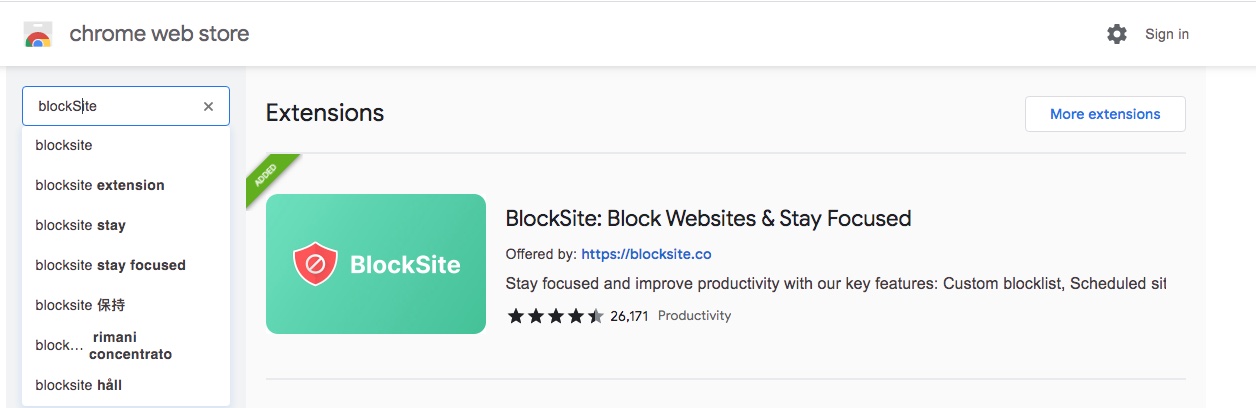Choose the 'blocksite stay focused' suggestion
Image resolution: width=1256 pixels, height=408 pixels.
coord(126,265)
